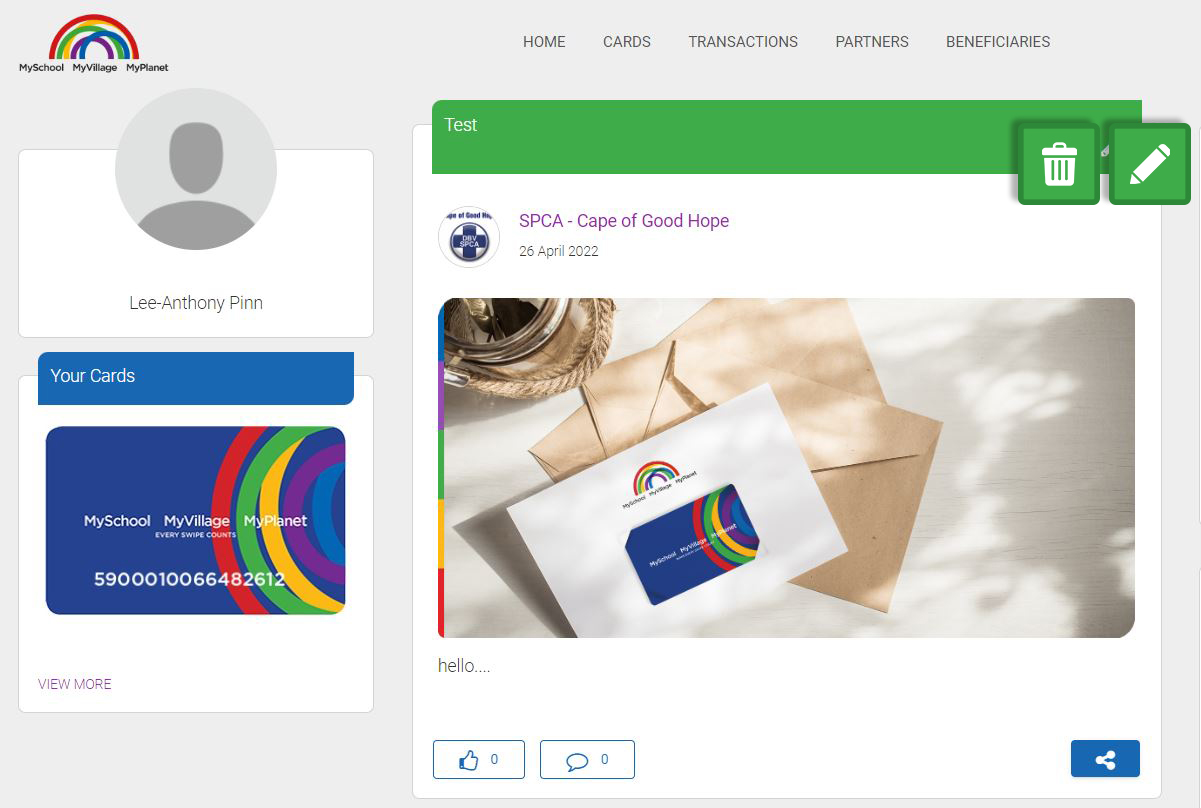Click the Your Cards header
1201x808 pixels.
tap(196, 378)
